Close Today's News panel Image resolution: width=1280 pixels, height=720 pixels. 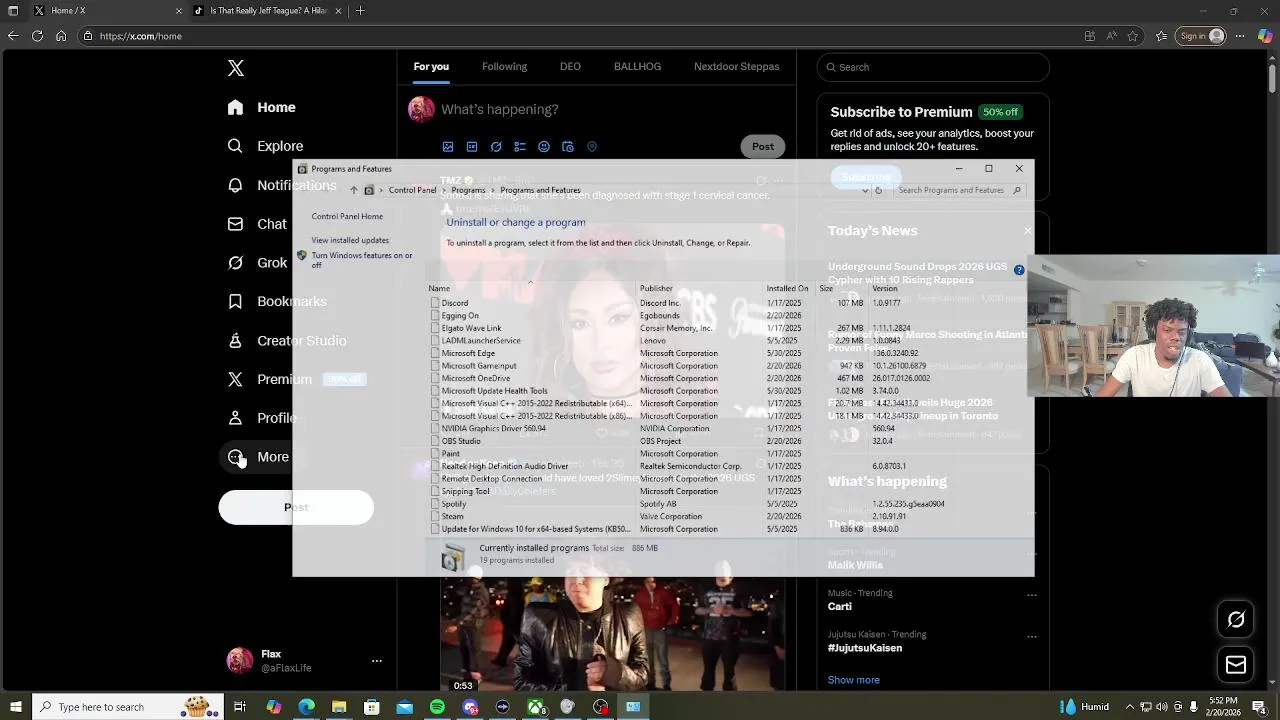(x=1027, y=231)
